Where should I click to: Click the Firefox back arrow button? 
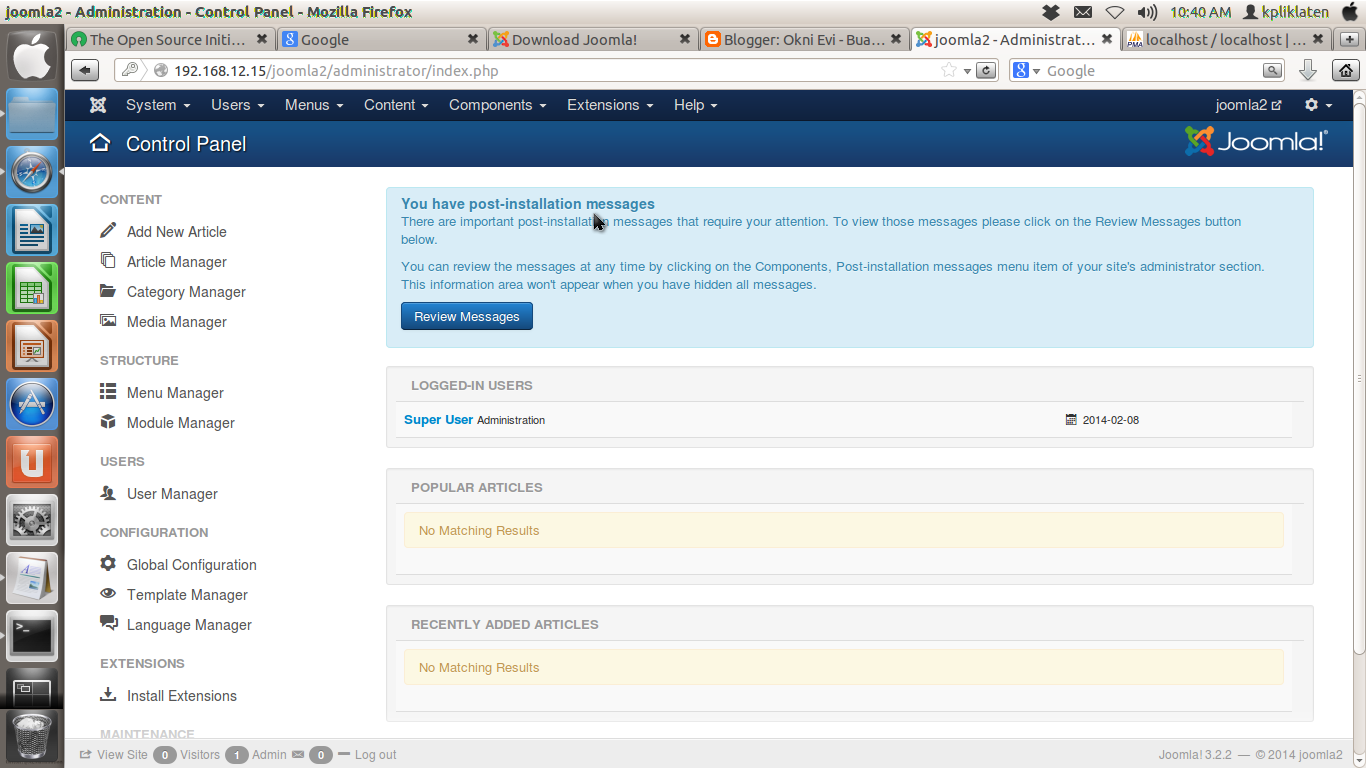(85, 70)
